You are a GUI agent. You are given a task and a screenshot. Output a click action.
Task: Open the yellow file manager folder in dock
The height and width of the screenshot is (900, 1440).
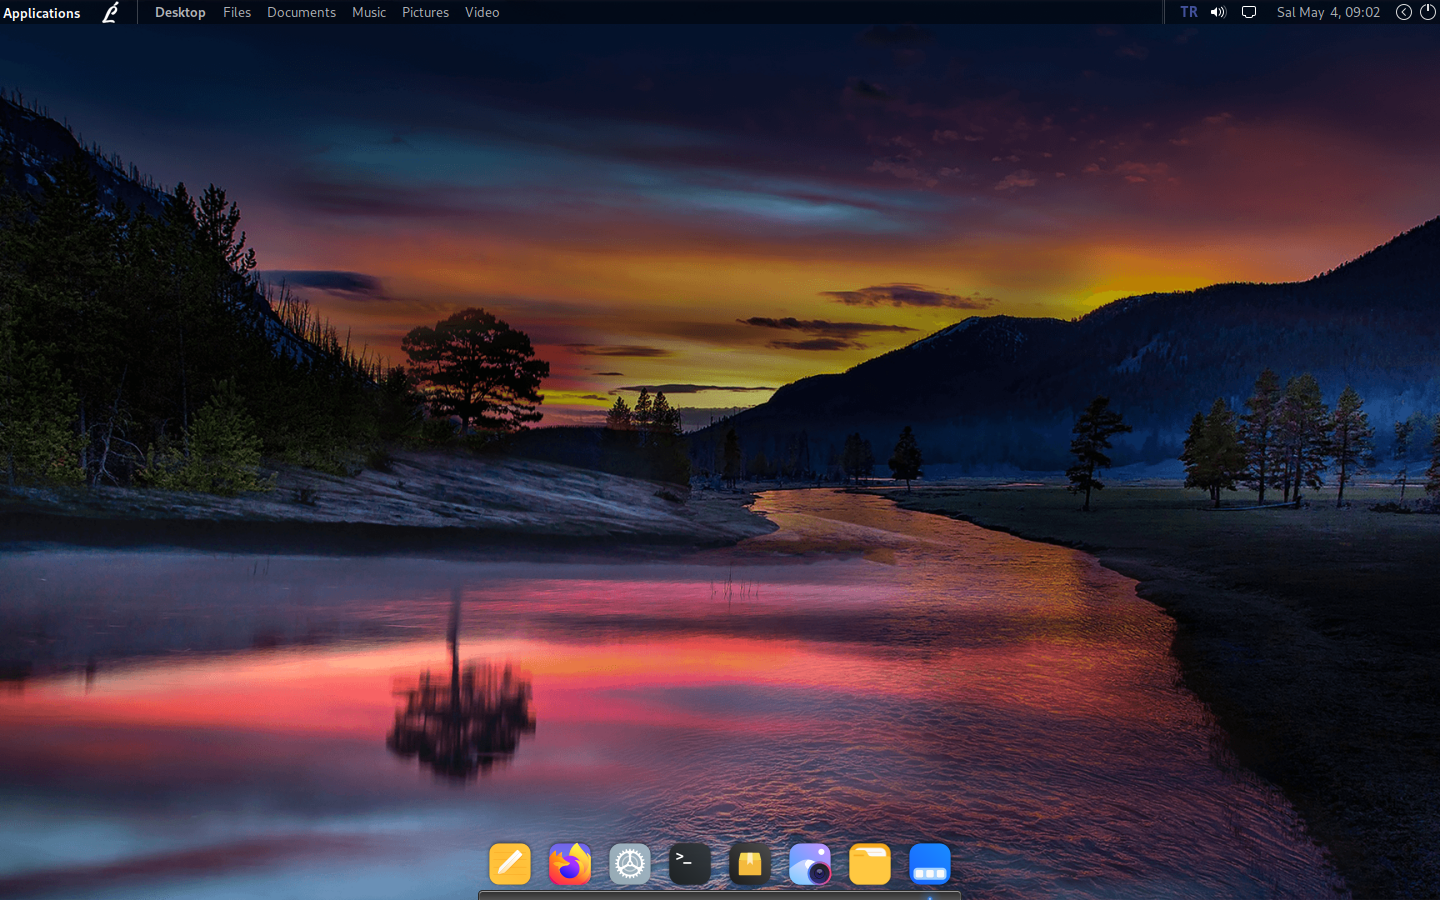click(x=870, y=864)
